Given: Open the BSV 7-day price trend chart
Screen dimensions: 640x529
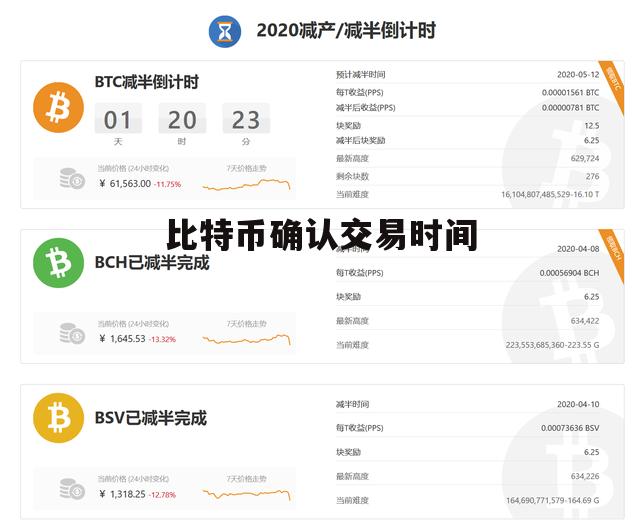Looking at the screenshot, I should click(247, 495).
